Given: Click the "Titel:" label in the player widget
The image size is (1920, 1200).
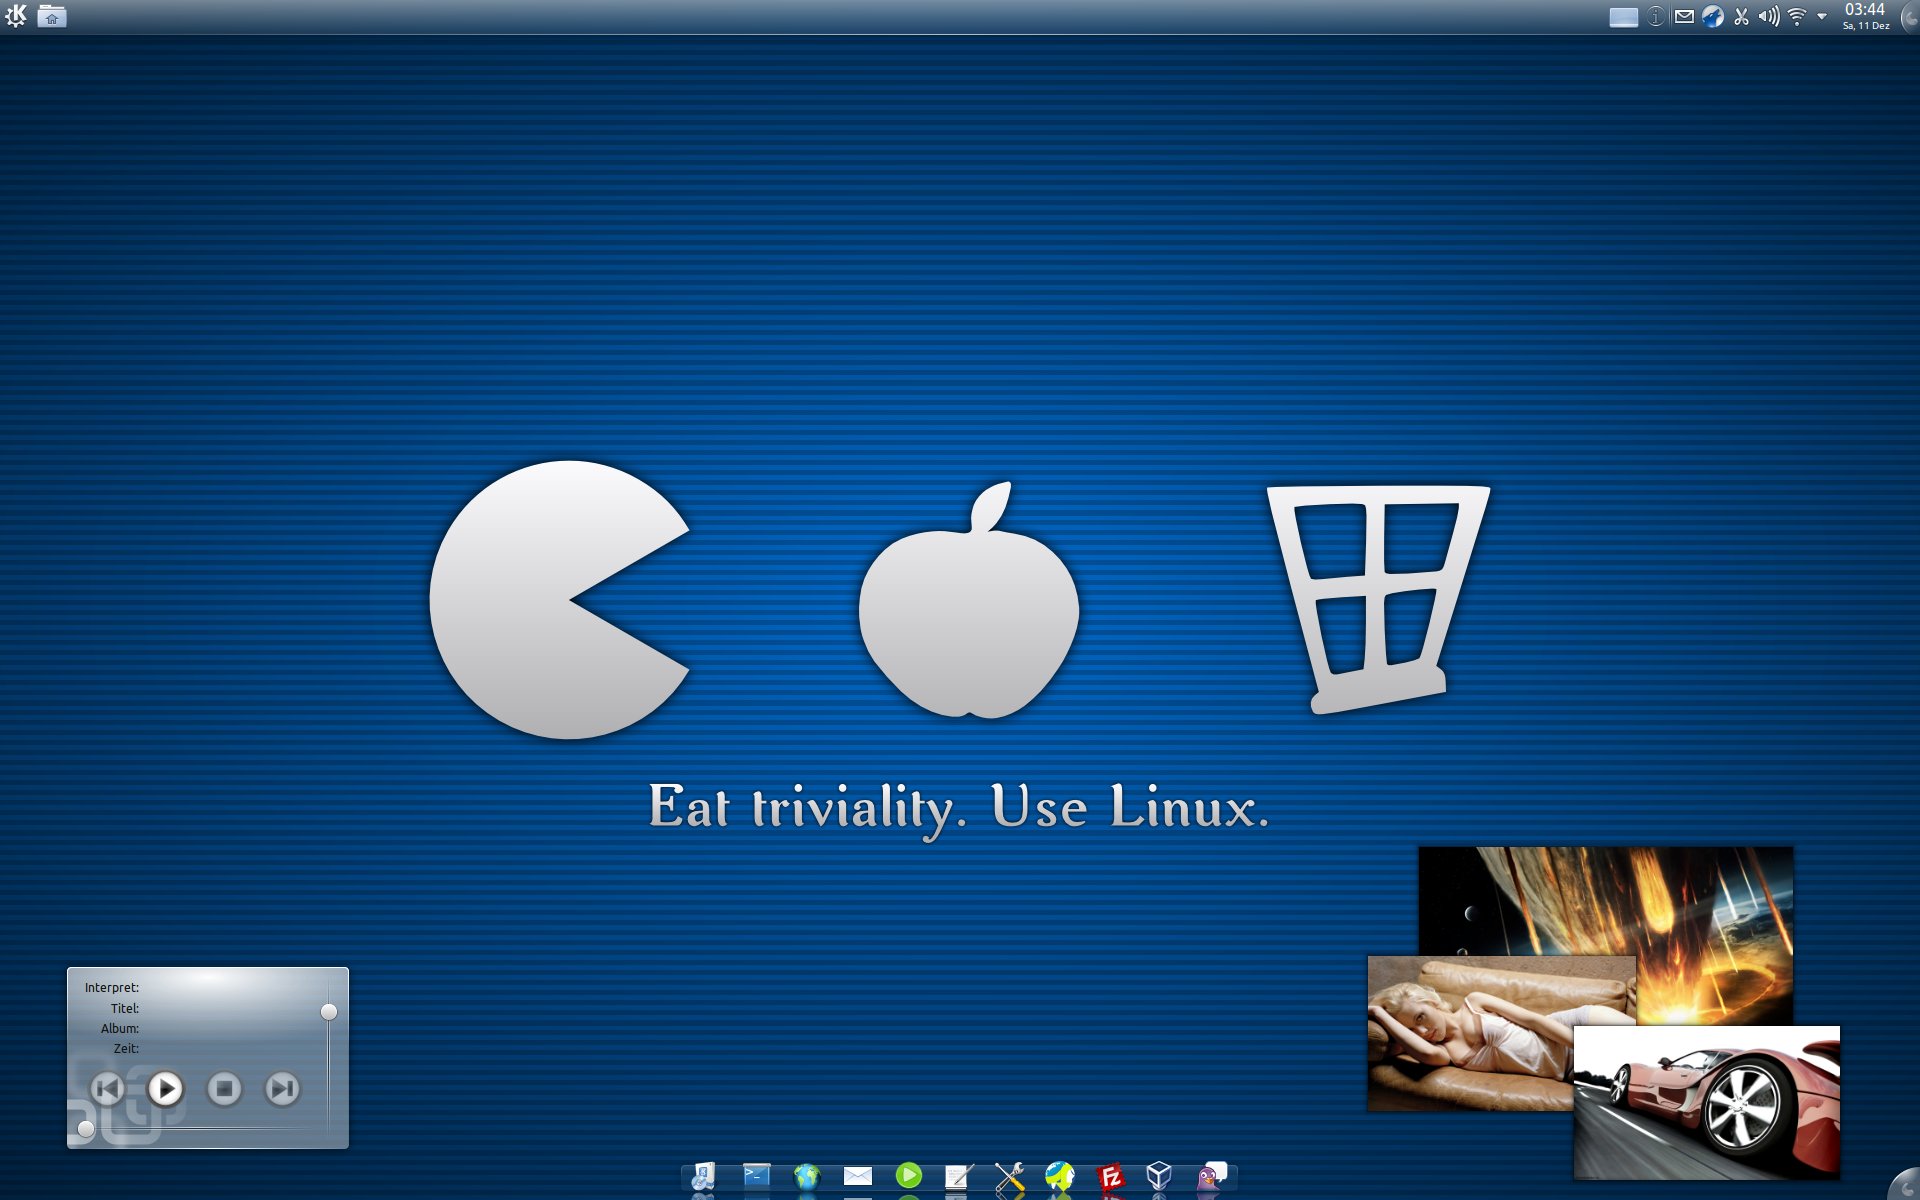Looking at the screenshot, I should point(125,1009).
